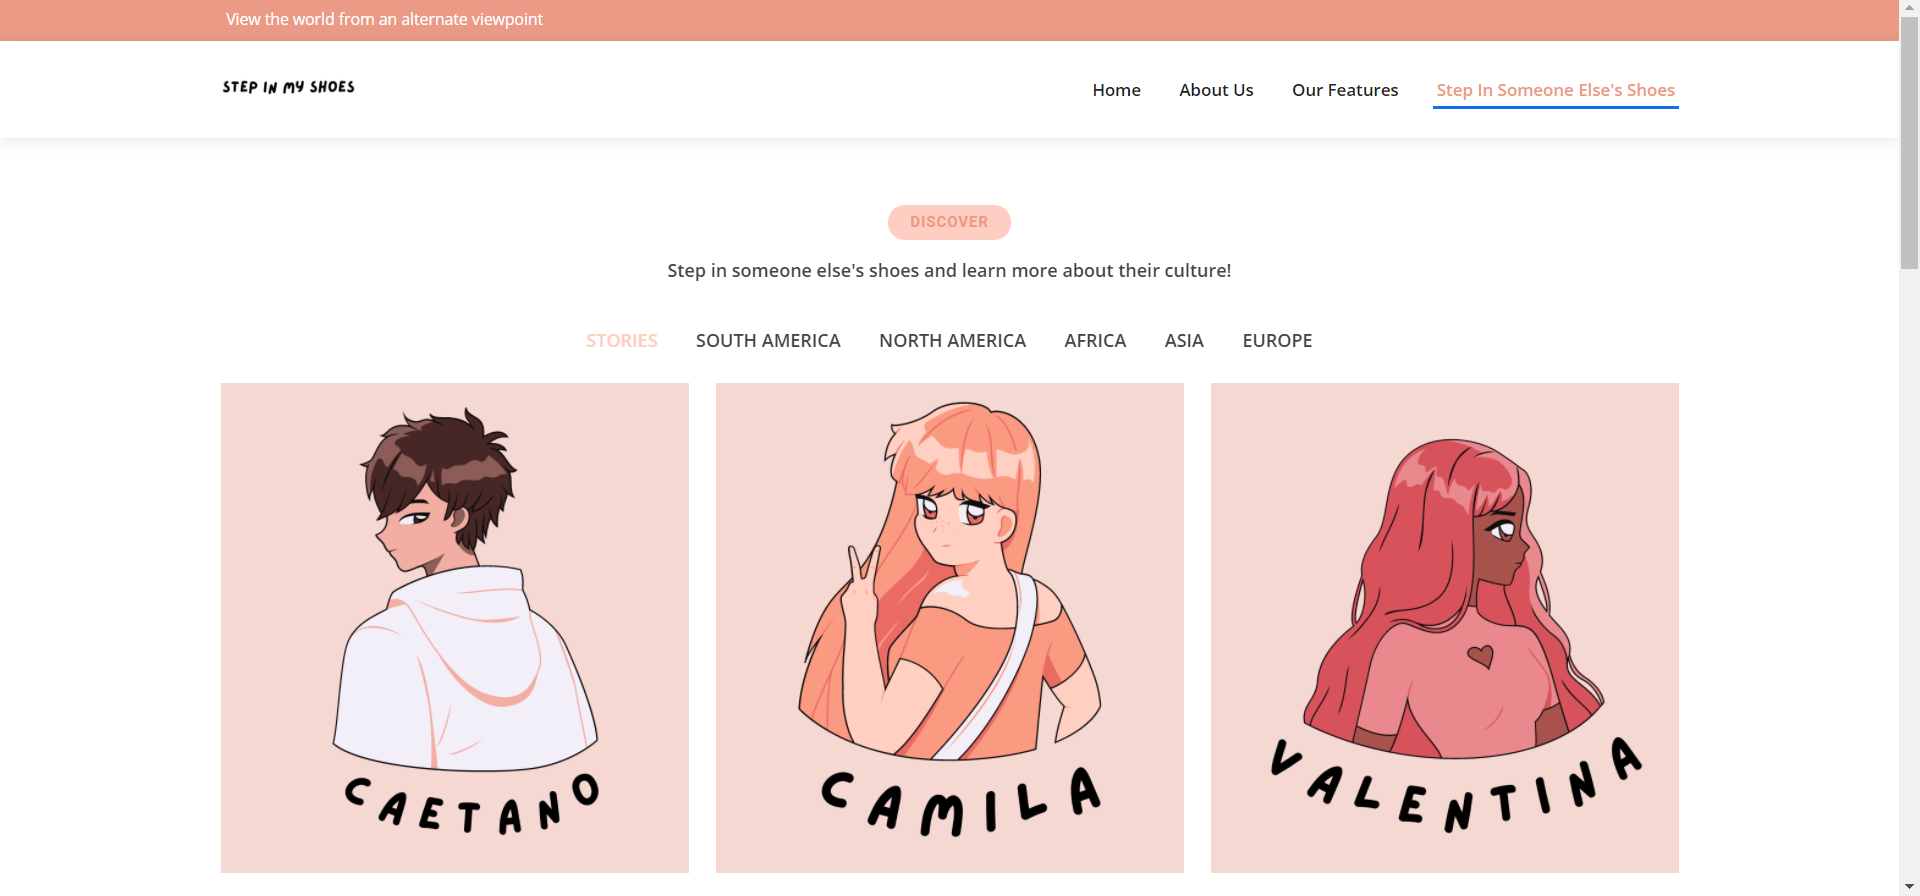The width and height of the screenshot is (1920, 896).
Task: Click the scrollbar down arrow
Action: point(1910,887)
